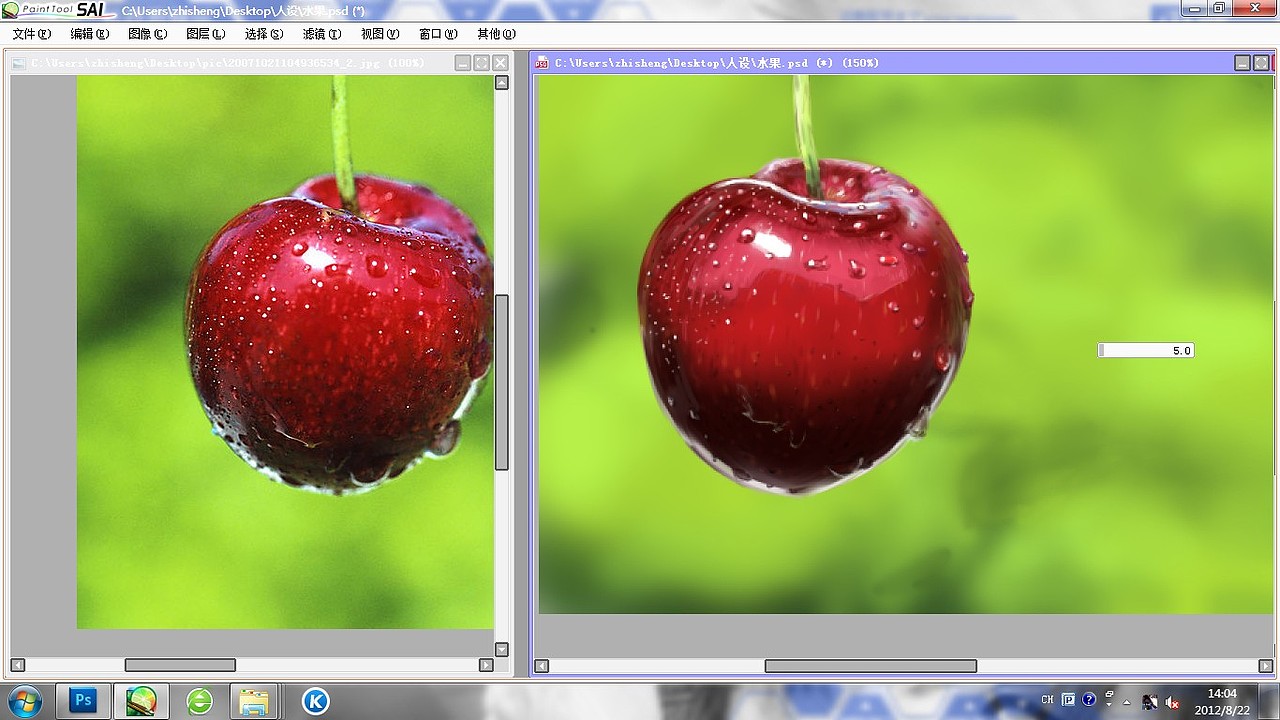Click the taskbar clock showing 14:04
This screenshot has height=720, width=1280.
(x=1222, y=701)
